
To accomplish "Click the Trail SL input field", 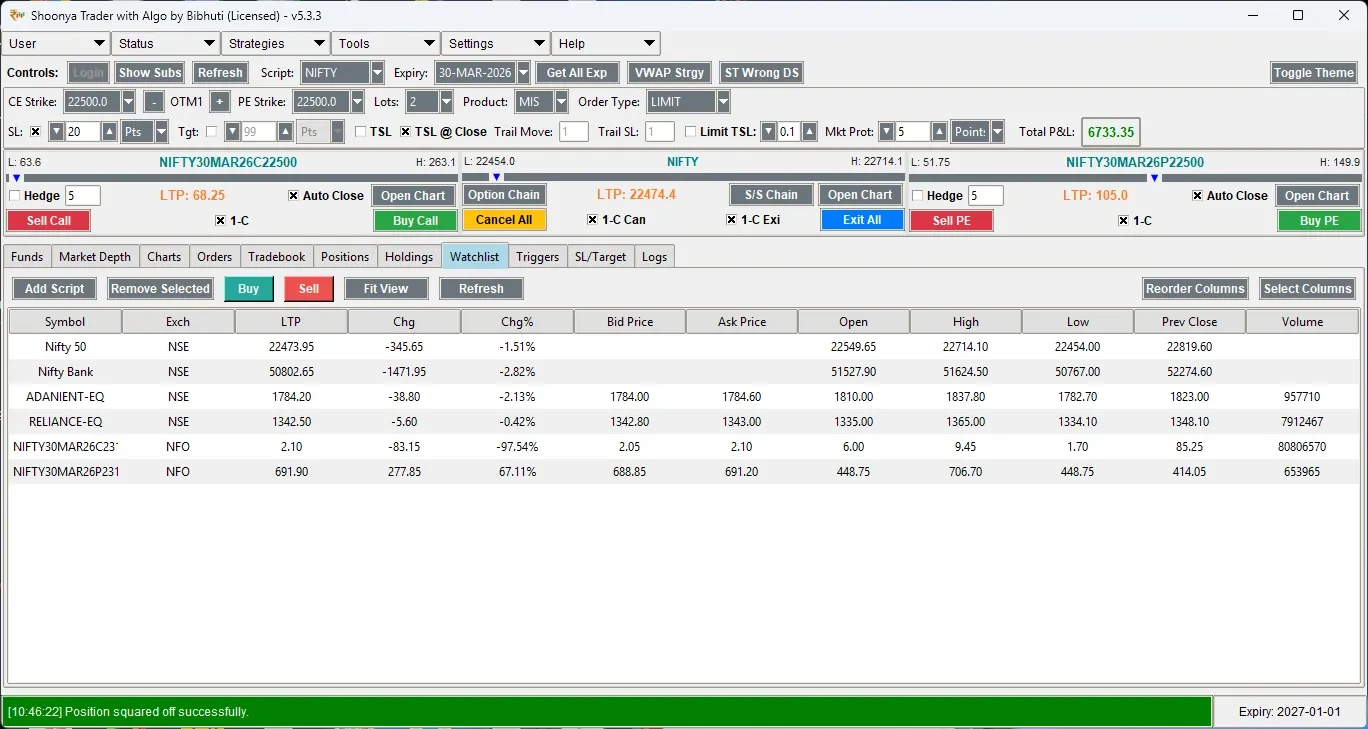I will point(660,132).
